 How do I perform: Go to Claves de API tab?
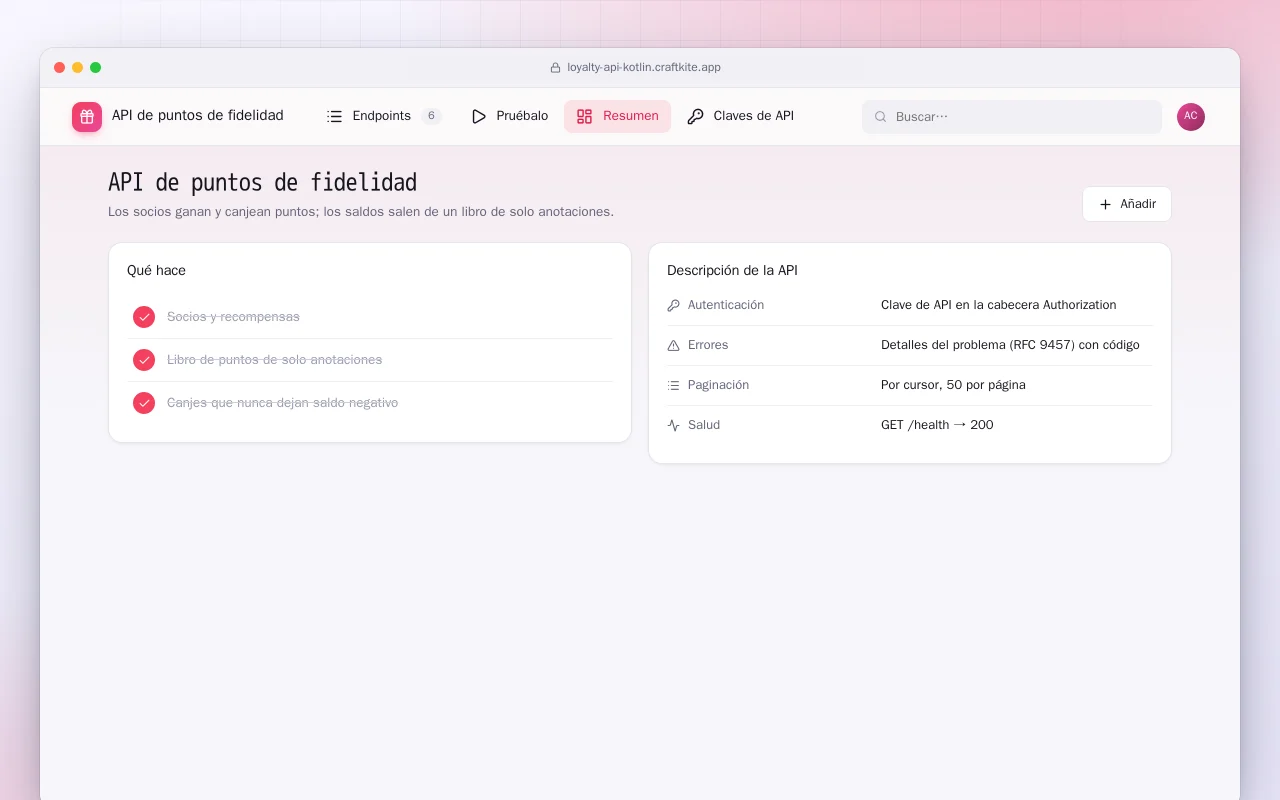740,116
